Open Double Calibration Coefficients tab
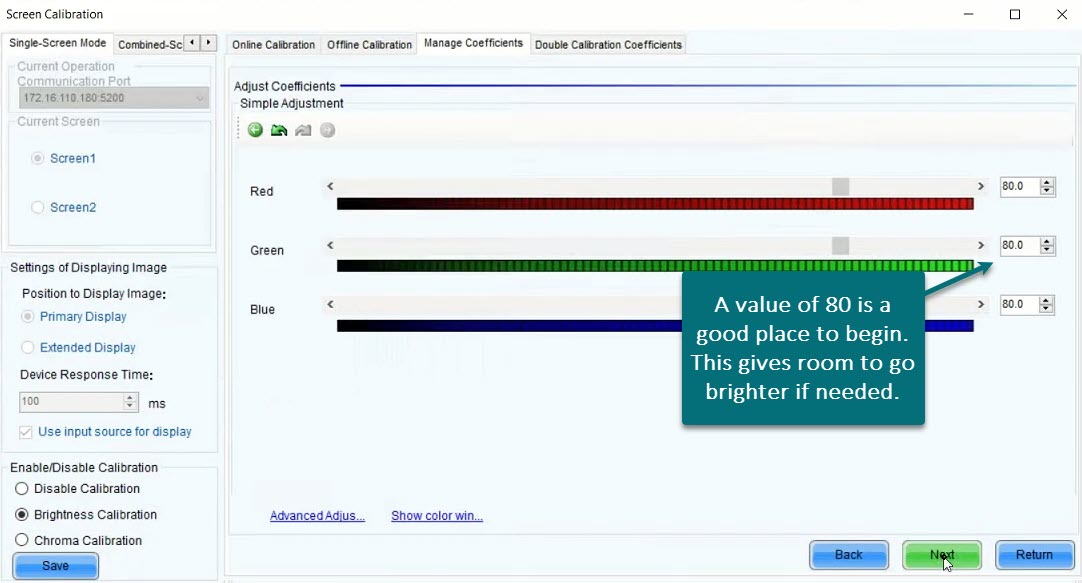The image size is (1082, 583). tap(608, 45)
